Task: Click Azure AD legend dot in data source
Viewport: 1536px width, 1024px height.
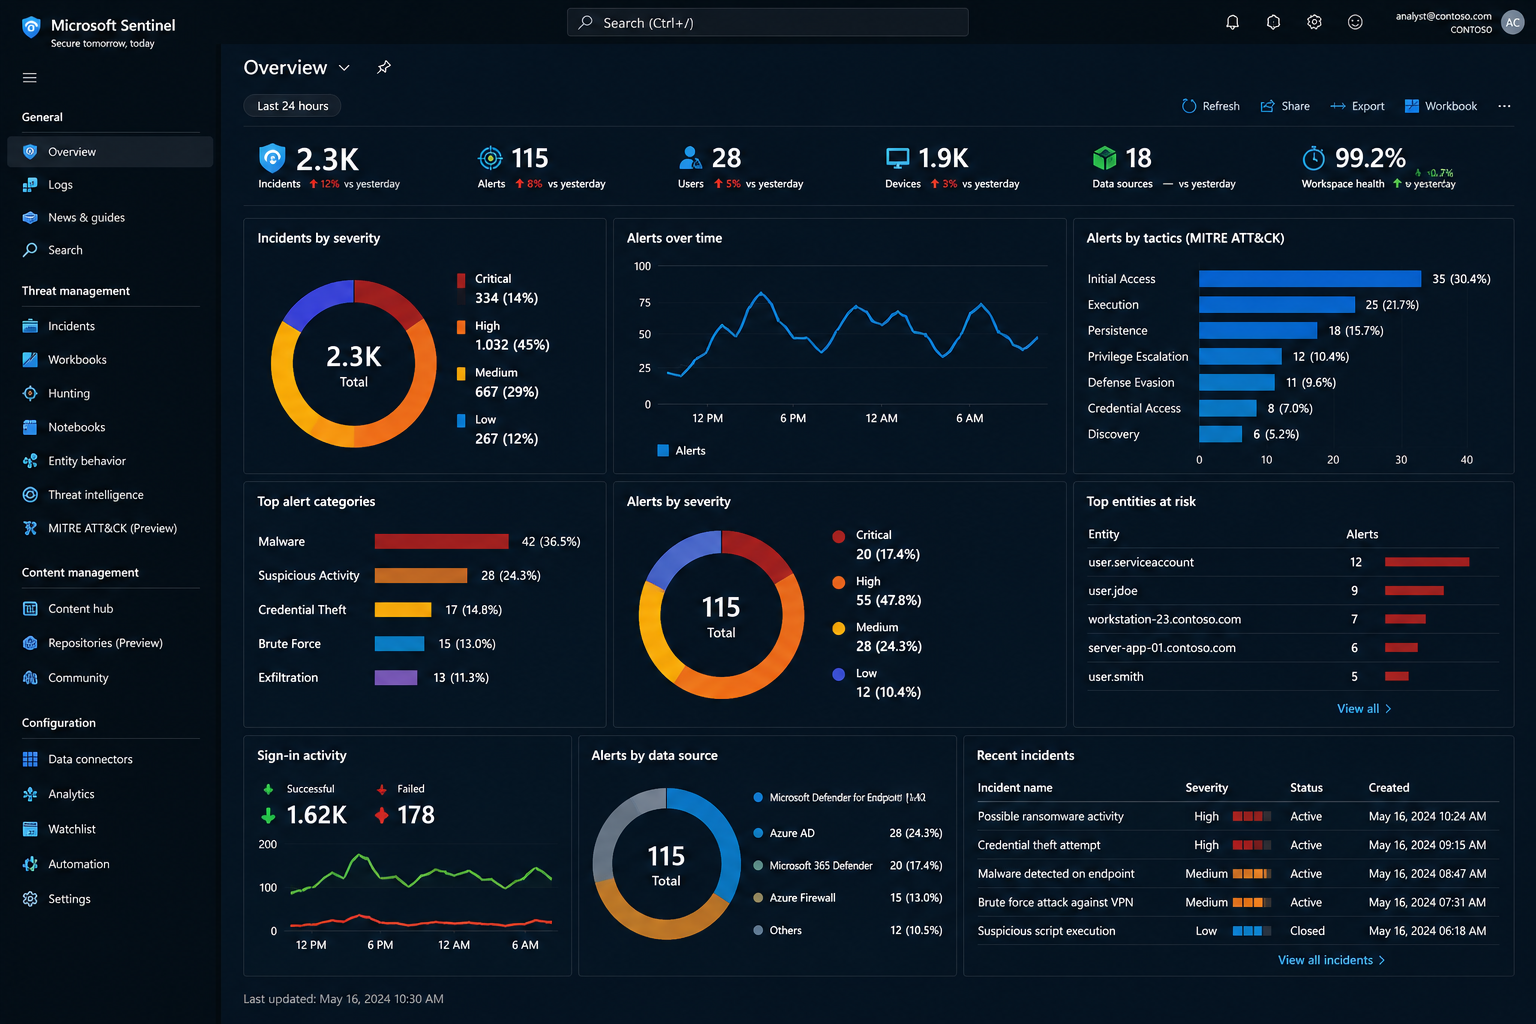Action: pos(758,833)
